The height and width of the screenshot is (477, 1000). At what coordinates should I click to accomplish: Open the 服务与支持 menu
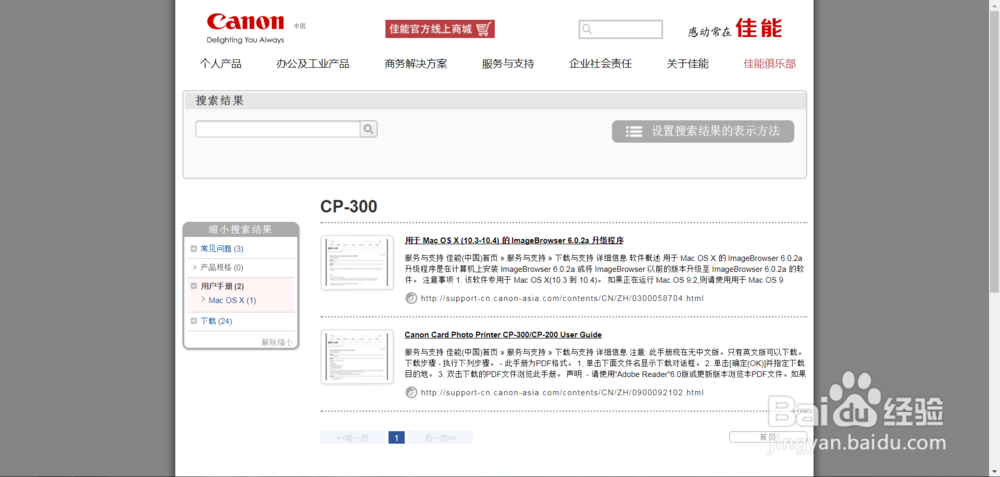[508, 64]
